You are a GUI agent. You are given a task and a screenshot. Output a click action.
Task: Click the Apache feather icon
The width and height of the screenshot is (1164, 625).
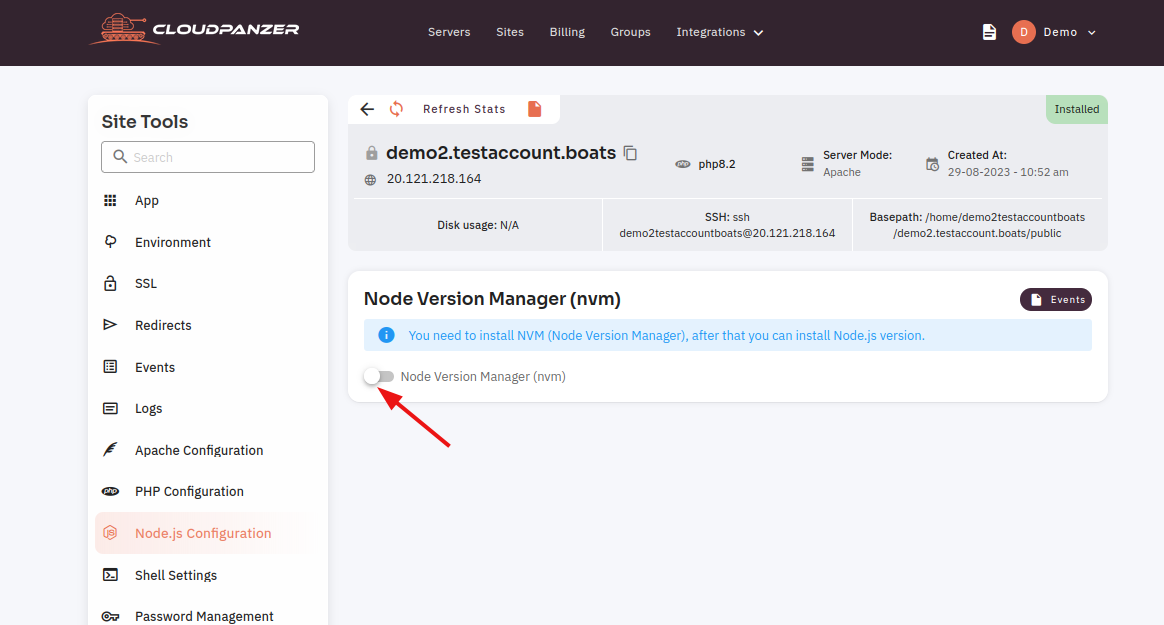[110, 450]
